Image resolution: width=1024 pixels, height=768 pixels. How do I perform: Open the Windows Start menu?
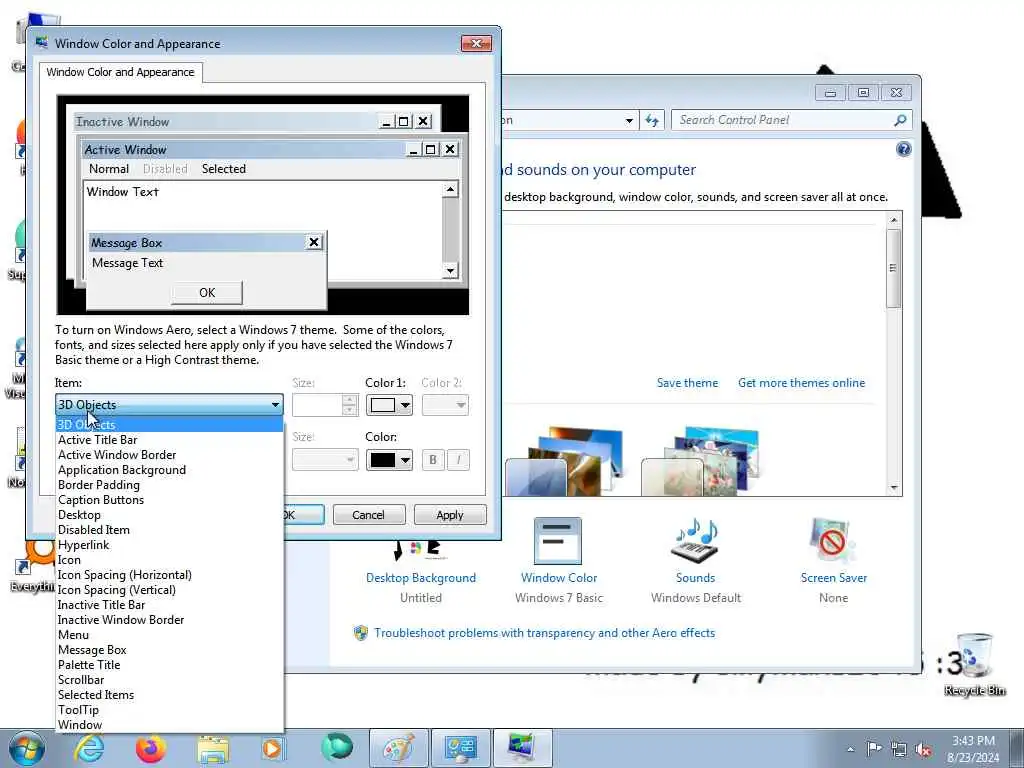pos(27,748)
